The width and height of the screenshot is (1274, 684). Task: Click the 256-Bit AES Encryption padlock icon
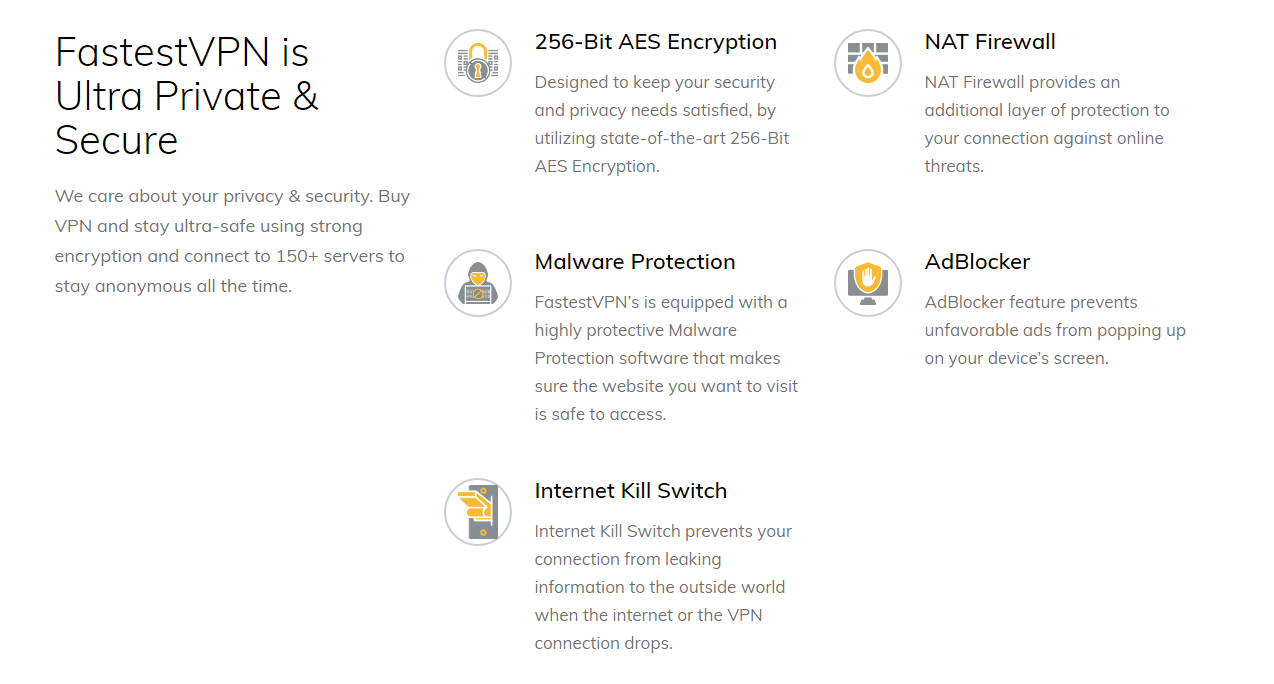coord(478,63)
